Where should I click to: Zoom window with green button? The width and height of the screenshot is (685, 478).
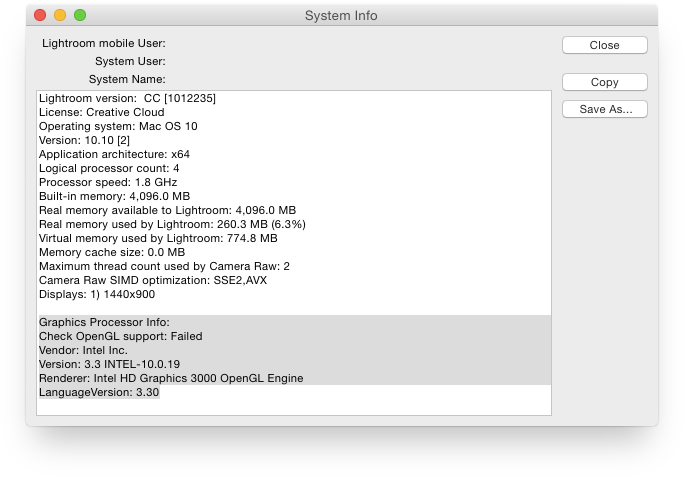pos(80,16)
